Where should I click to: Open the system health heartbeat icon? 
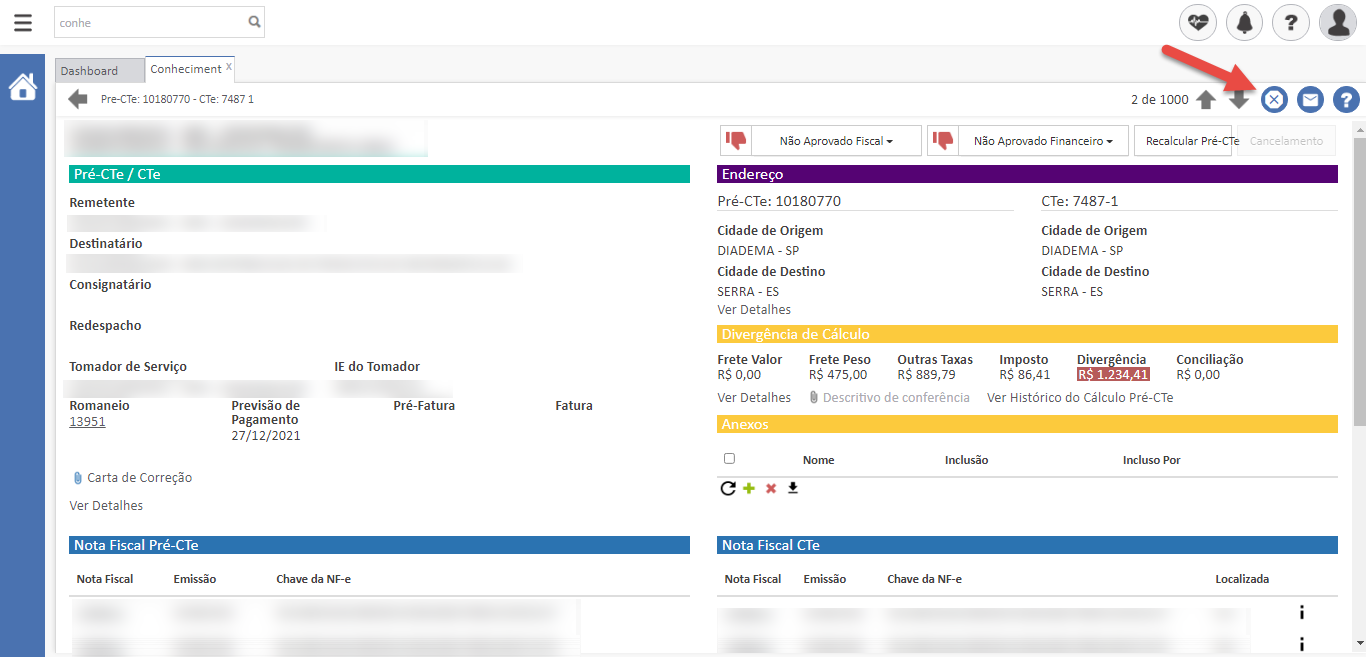(x=1197, y=22)
